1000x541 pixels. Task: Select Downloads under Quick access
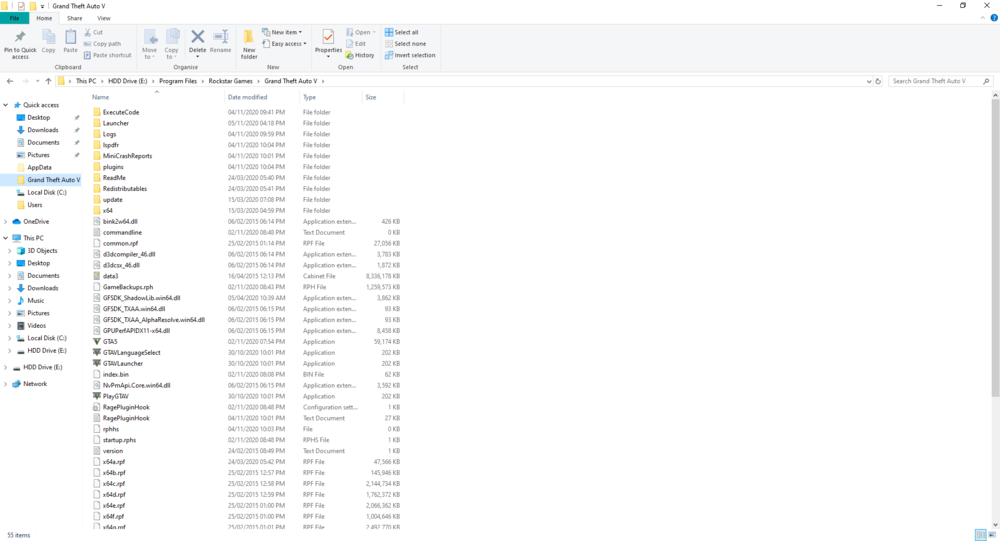43,130
